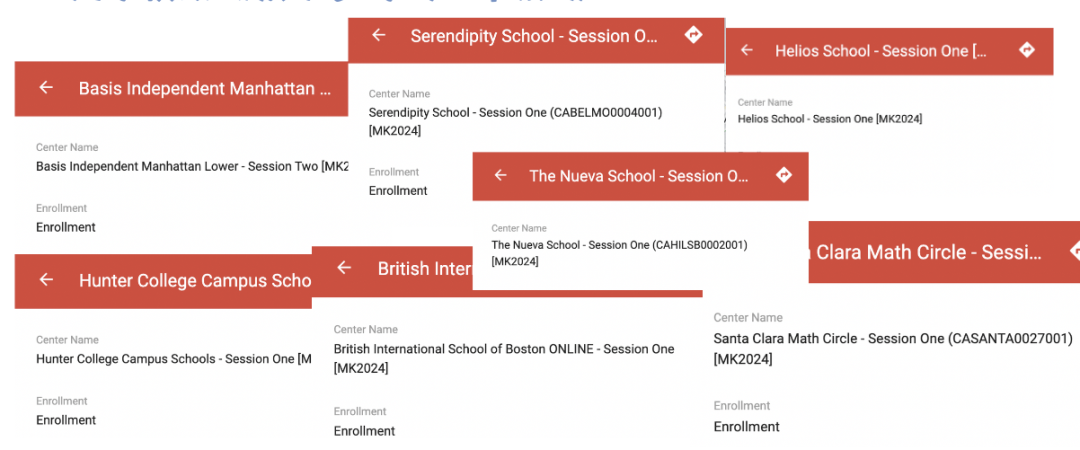
Task: Click Enrollment value under Serendipity School
Action: (x=398, y=190)
